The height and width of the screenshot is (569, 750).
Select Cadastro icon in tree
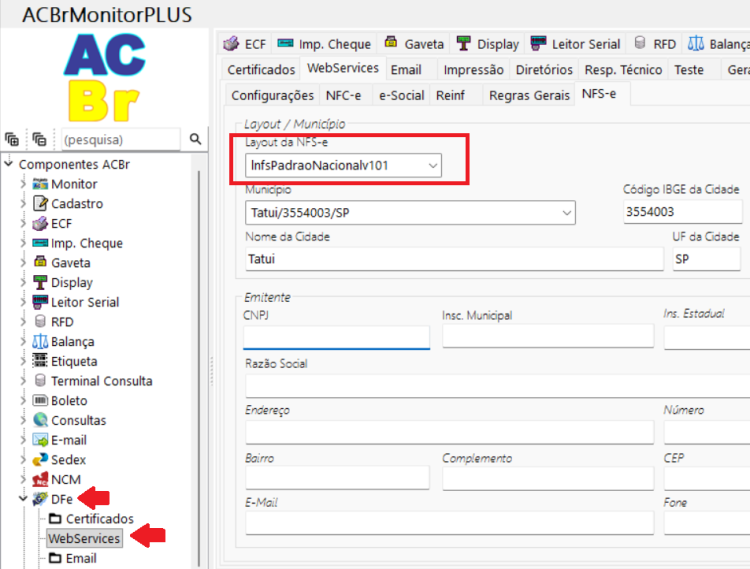(40, 203)
